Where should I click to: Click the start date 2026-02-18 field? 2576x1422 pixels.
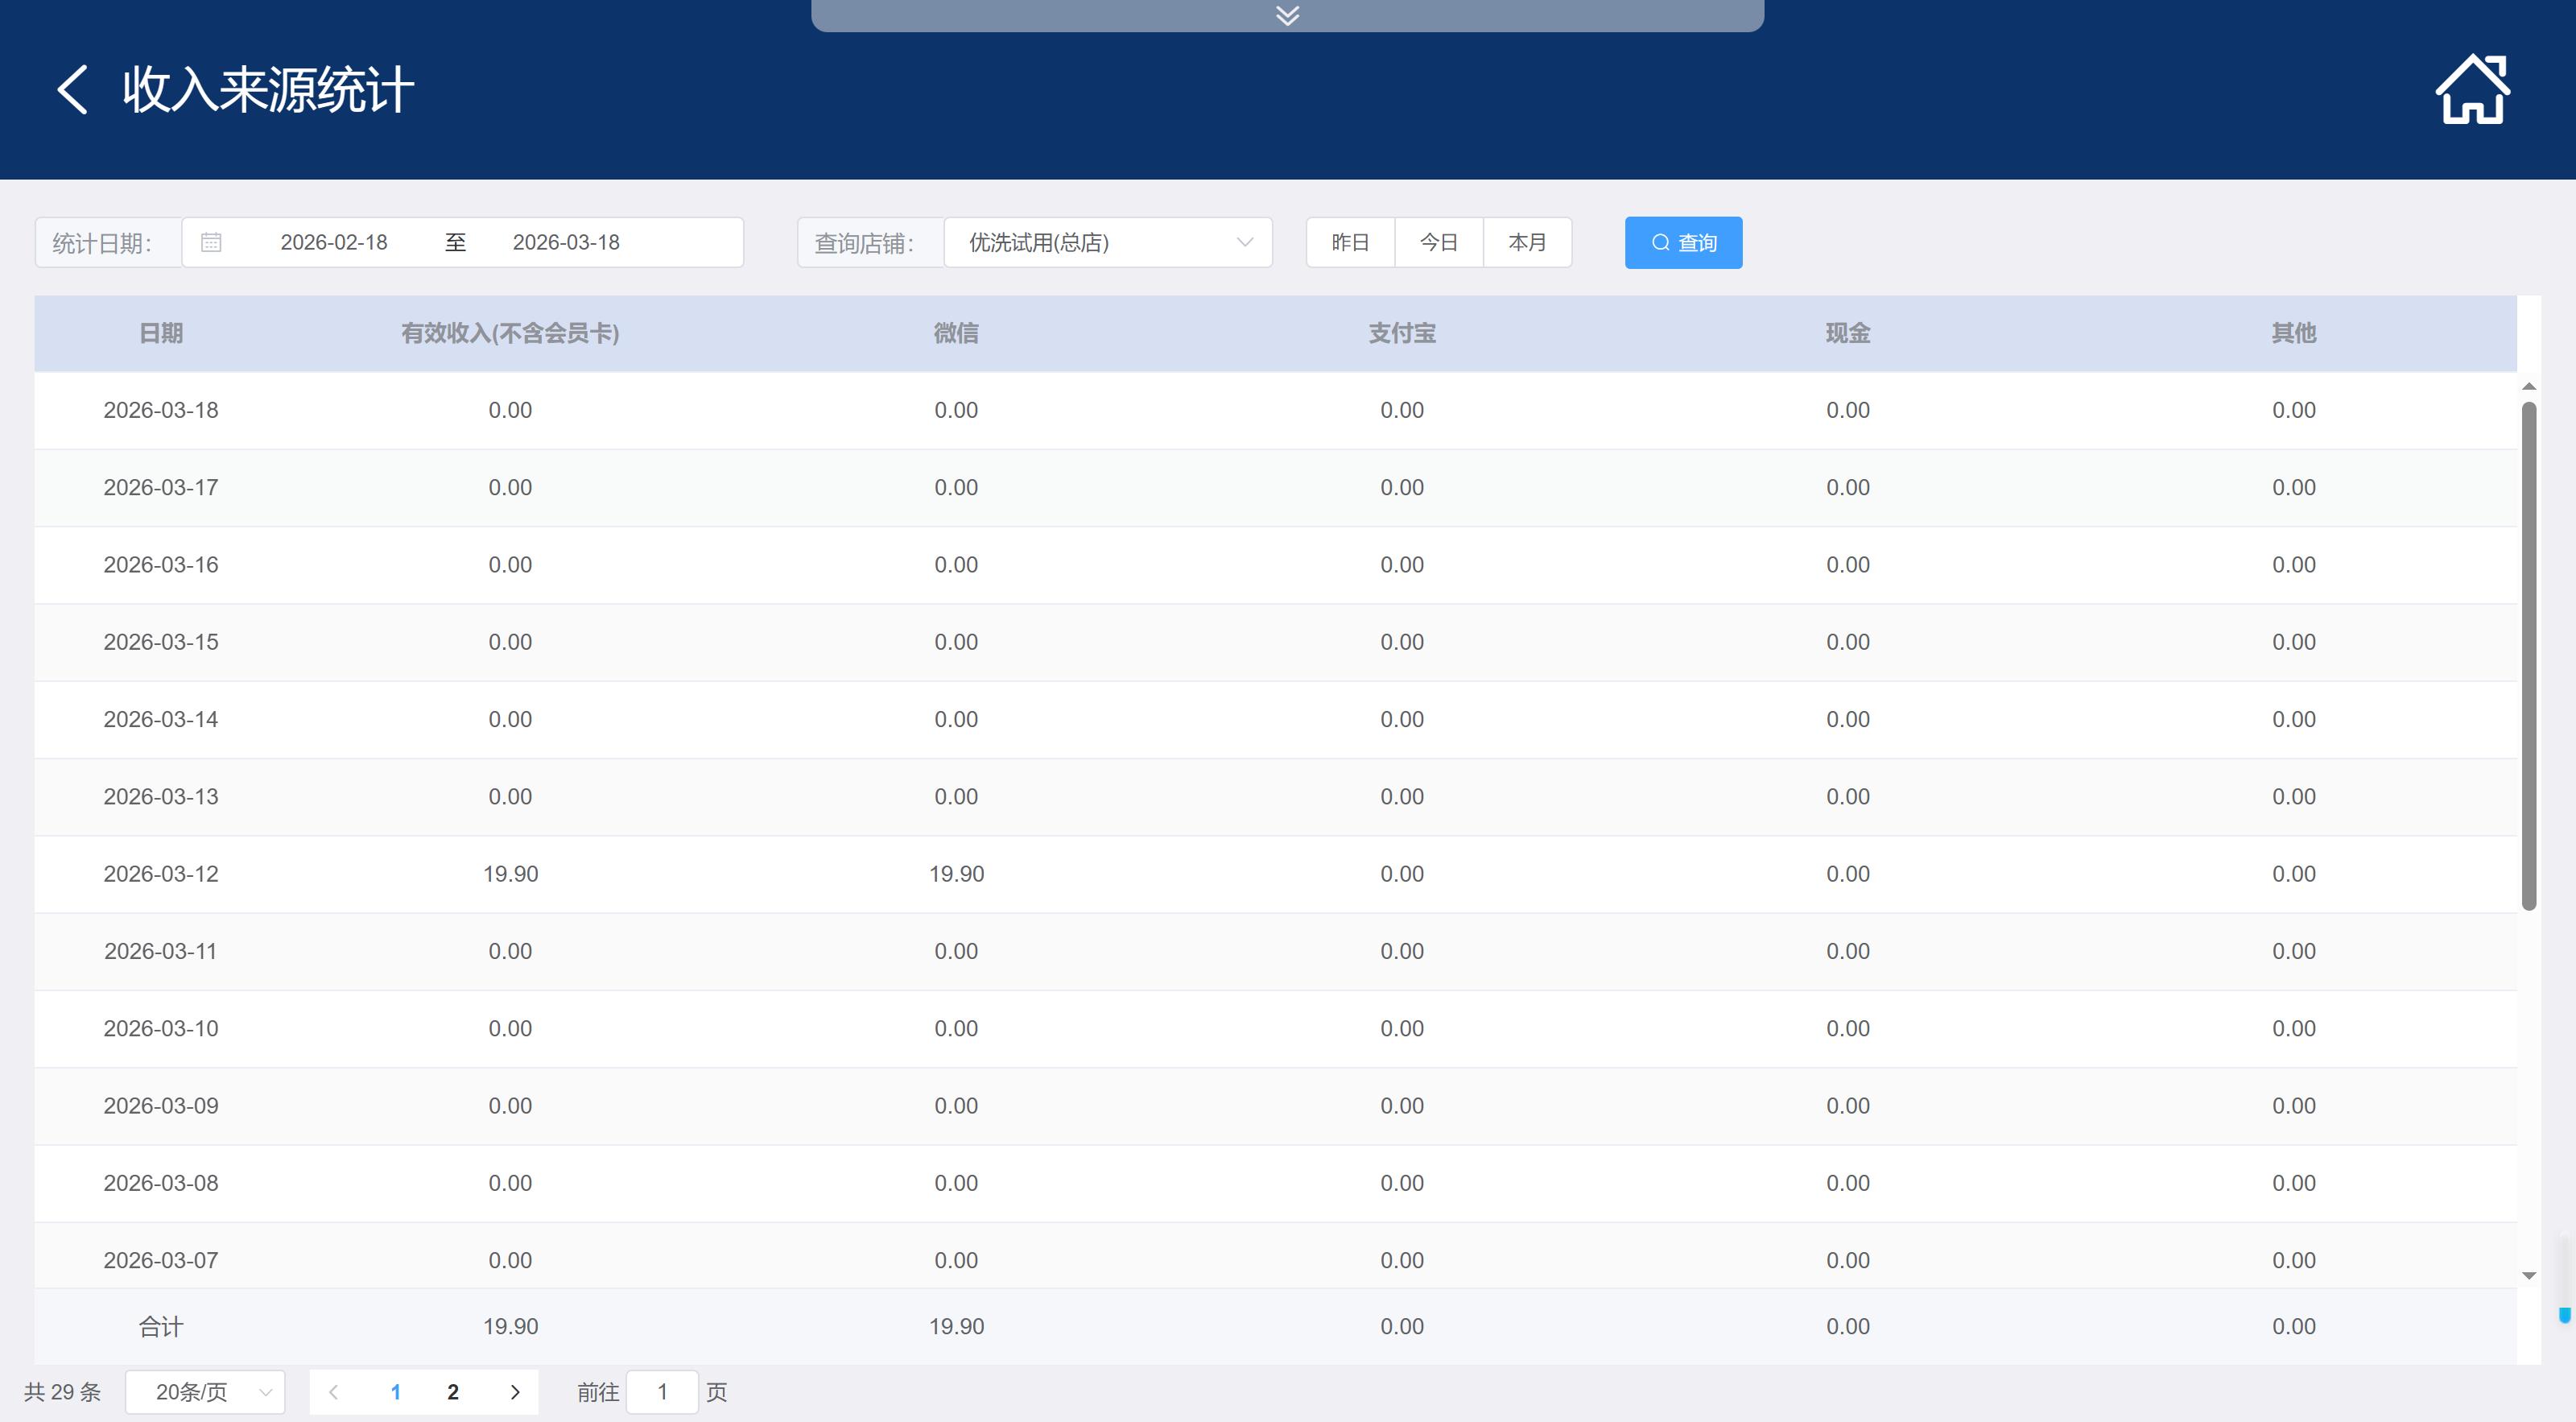(x=333, y=242)
